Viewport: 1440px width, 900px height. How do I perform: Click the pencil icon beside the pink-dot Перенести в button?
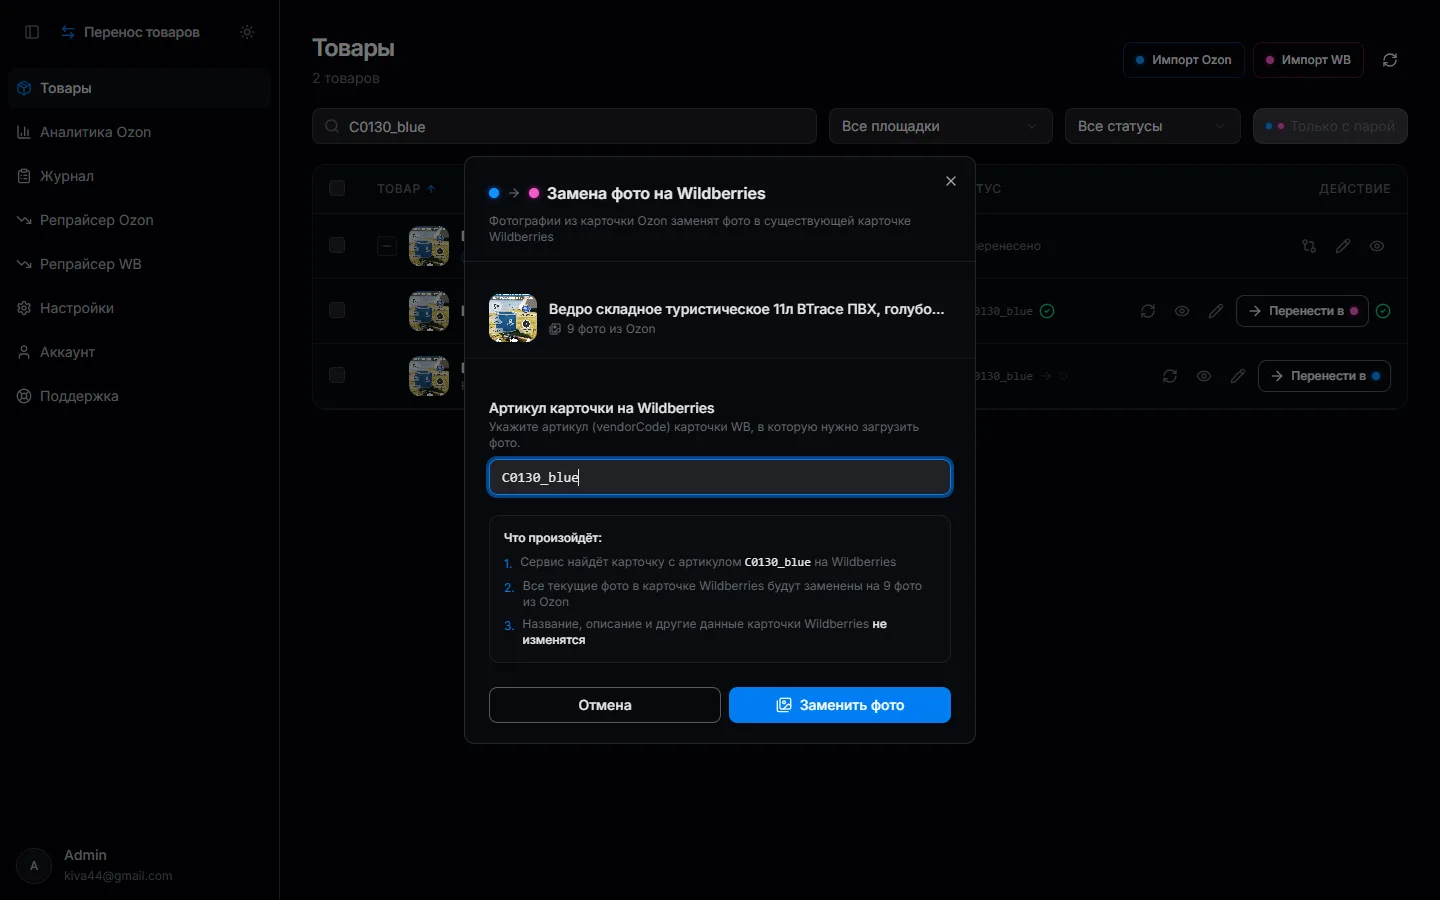1216,311
